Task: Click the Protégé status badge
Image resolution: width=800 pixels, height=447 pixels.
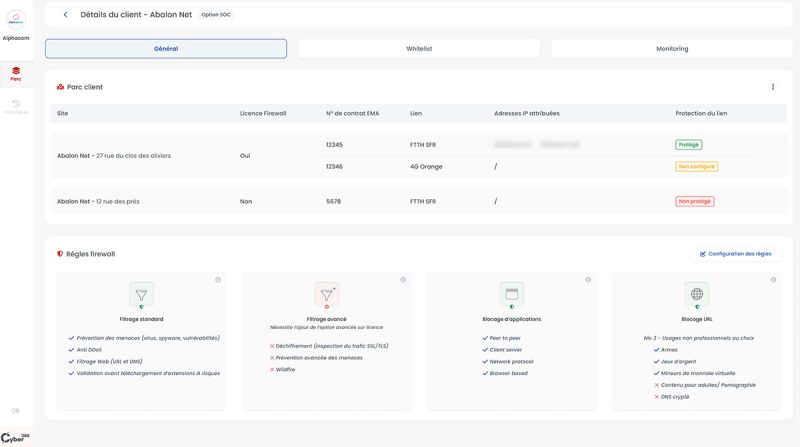Action: tap(688, 145)
